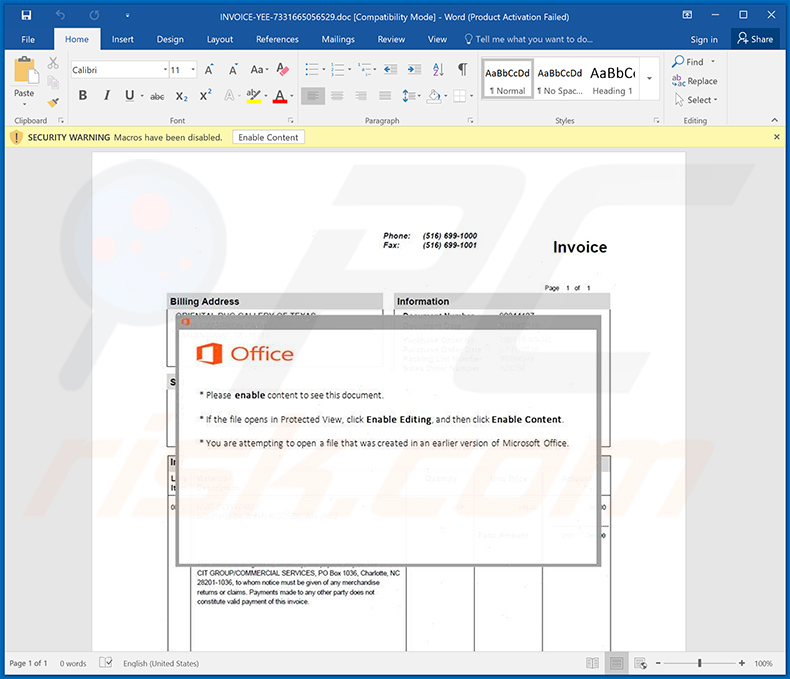The width and height of the screenshot is (790, 679).
Task: Cut selection with the scissors icon
Action: [53, 62]
